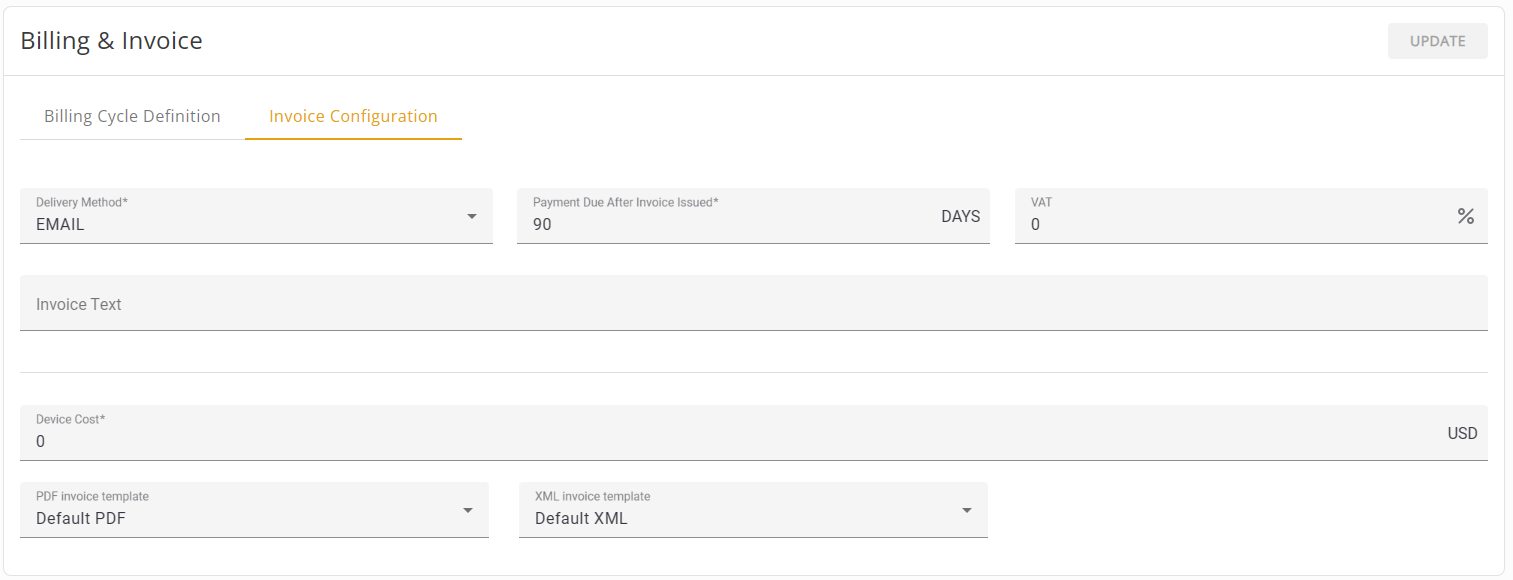Image resolution: width=1513 pixels, height=580 pixels.
Task: Click the Billing & Invoice heading
Action: [x=112, y=41]
